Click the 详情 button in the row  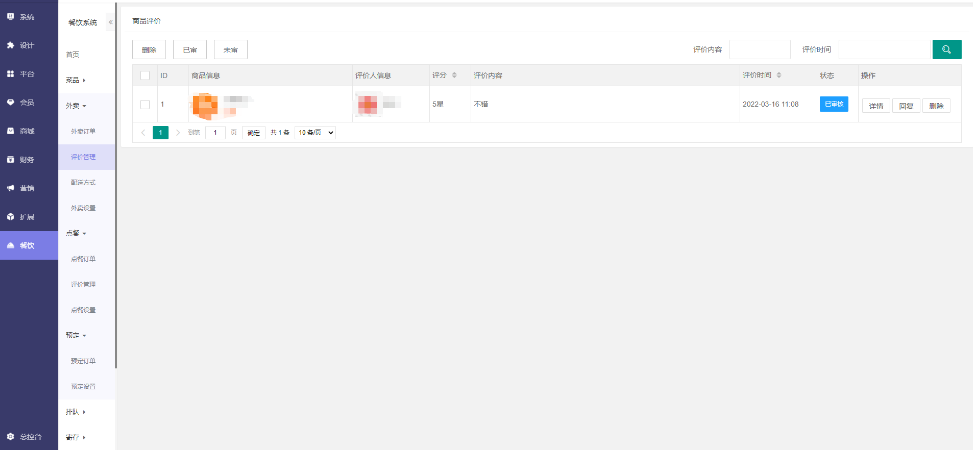pyautogui.click(x=875, y=105)
